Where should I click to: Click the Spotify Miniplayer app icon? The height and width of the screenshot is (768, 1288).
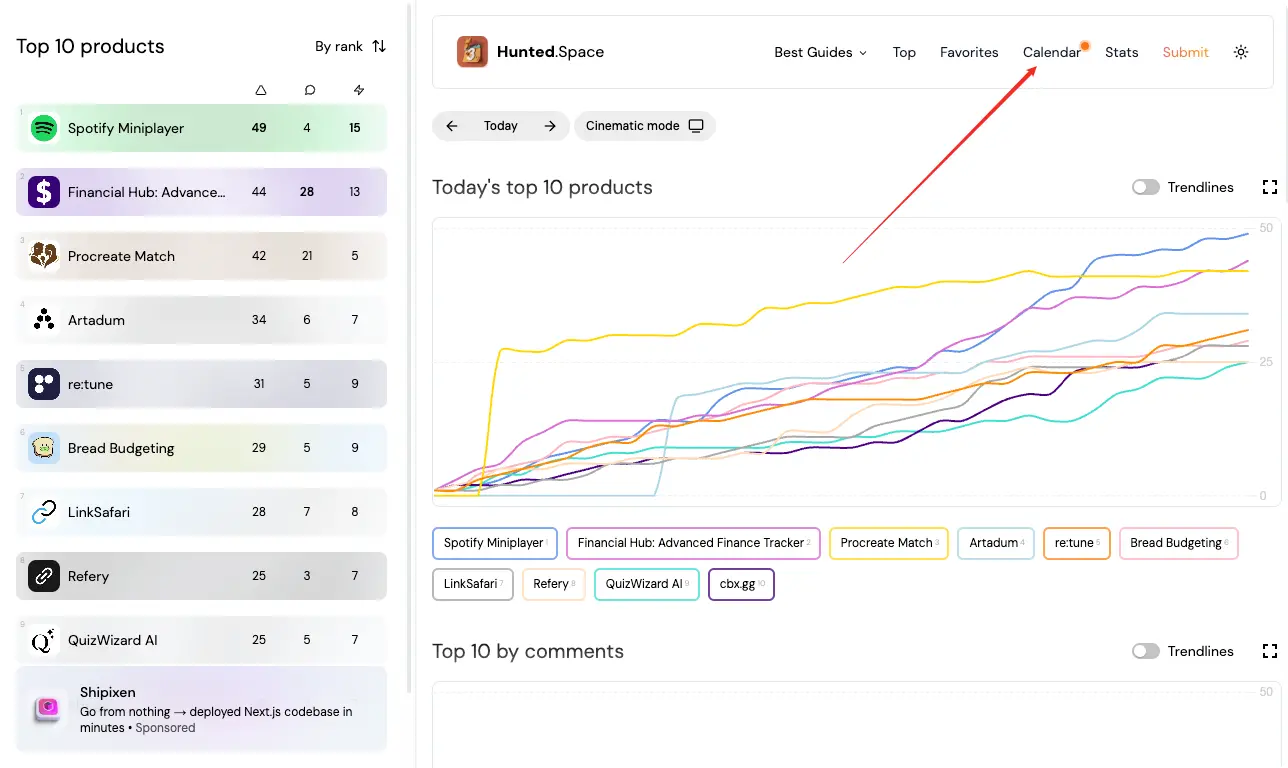[x=44, y=128]
